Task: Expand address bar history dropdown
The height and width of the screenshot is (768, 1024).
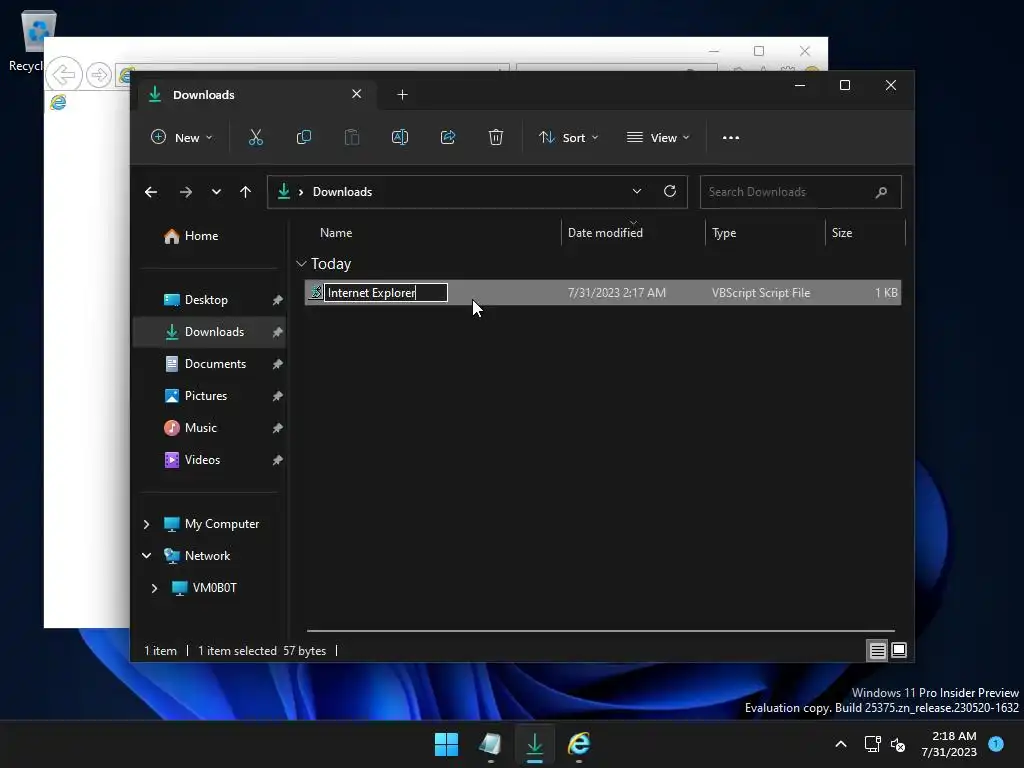Action: (x=637, y=191)
